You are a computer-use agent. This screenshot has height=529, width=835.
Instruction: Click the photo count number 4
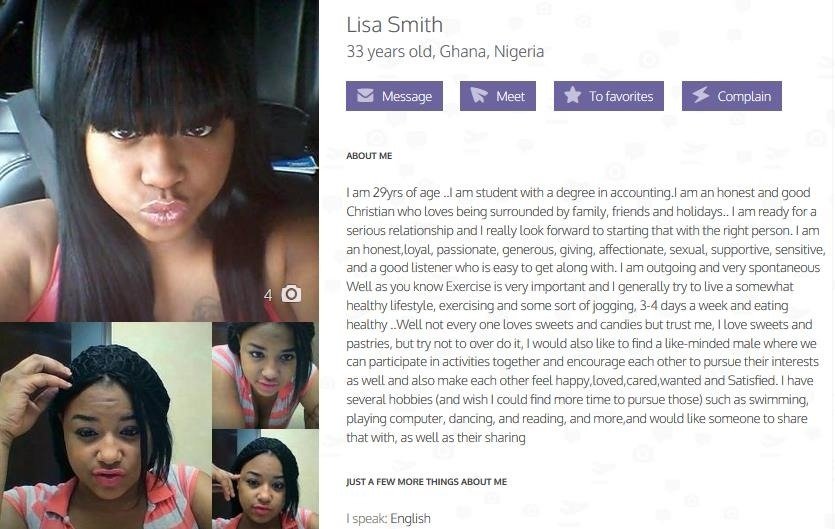click(x=268, y=295)
